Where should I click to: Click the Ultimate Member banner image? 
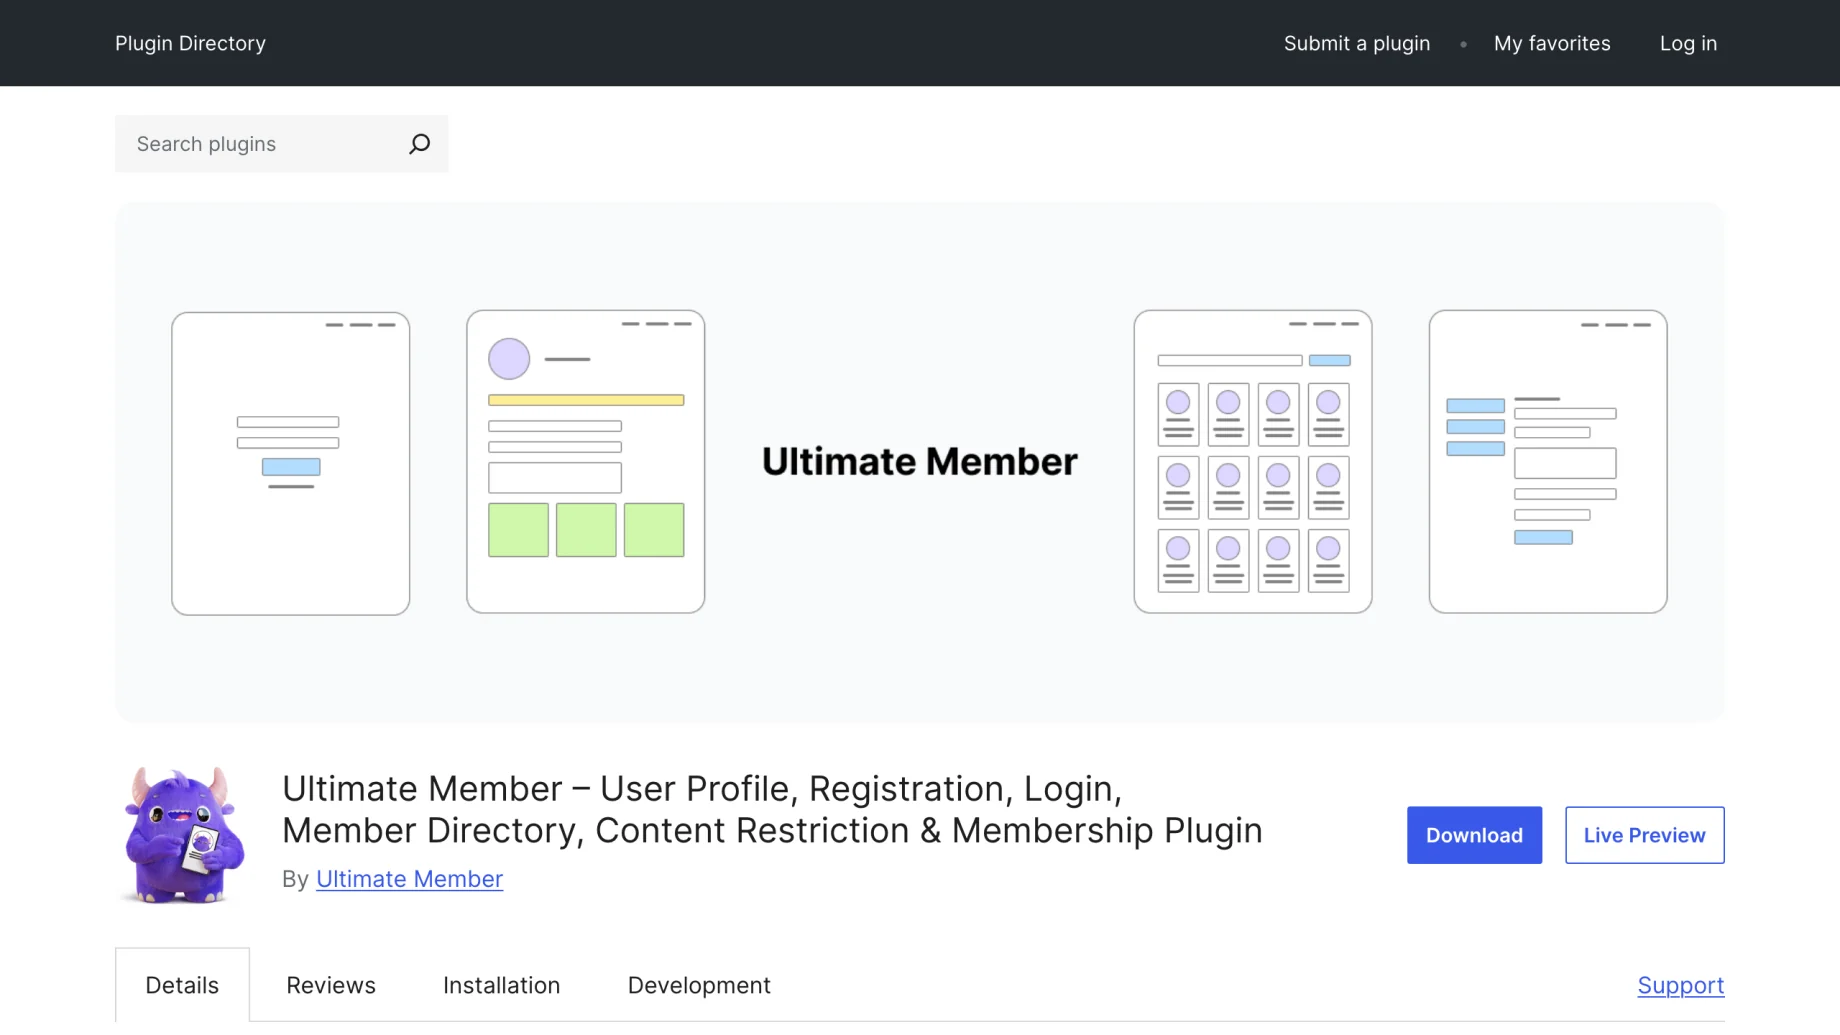tap(920, 462)
